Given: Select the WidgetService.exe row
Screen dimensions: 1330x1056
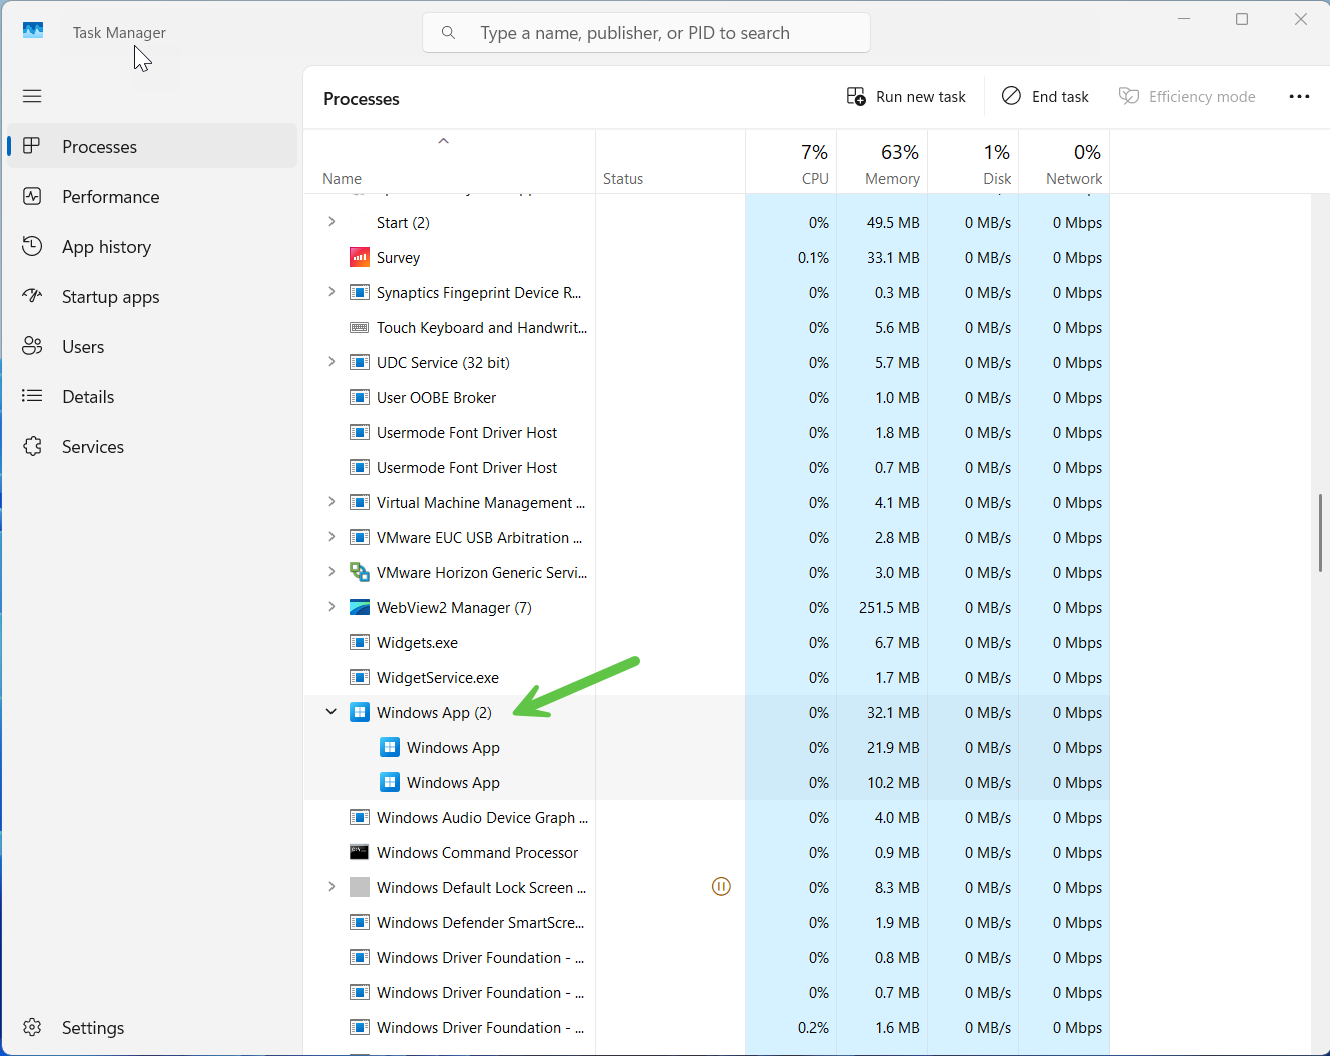Looking at the screenshot, I should coord(706,677).
